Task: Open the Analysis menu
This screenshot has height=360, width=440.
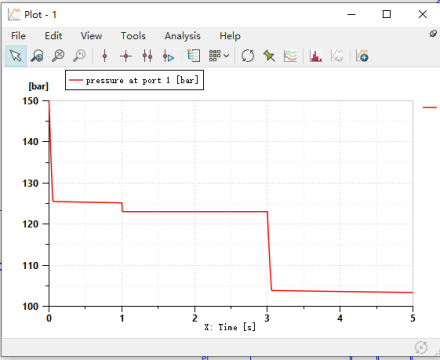Action: 182,36
